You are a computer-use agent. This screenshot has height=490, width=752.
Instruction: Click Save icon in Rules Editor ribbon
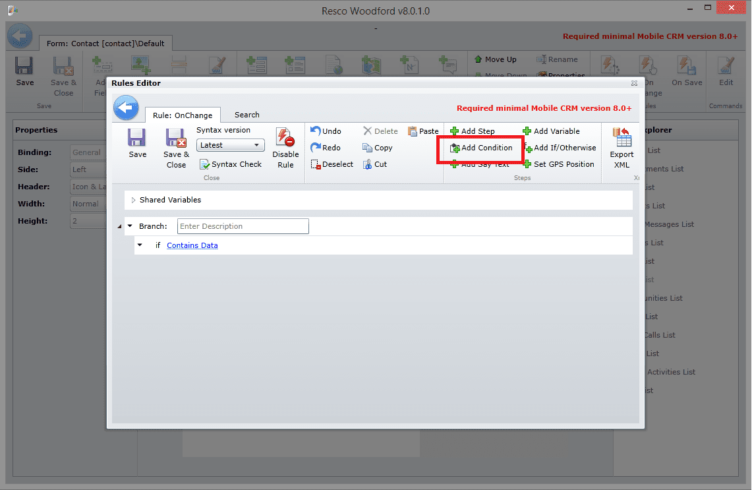pos(137,144)
